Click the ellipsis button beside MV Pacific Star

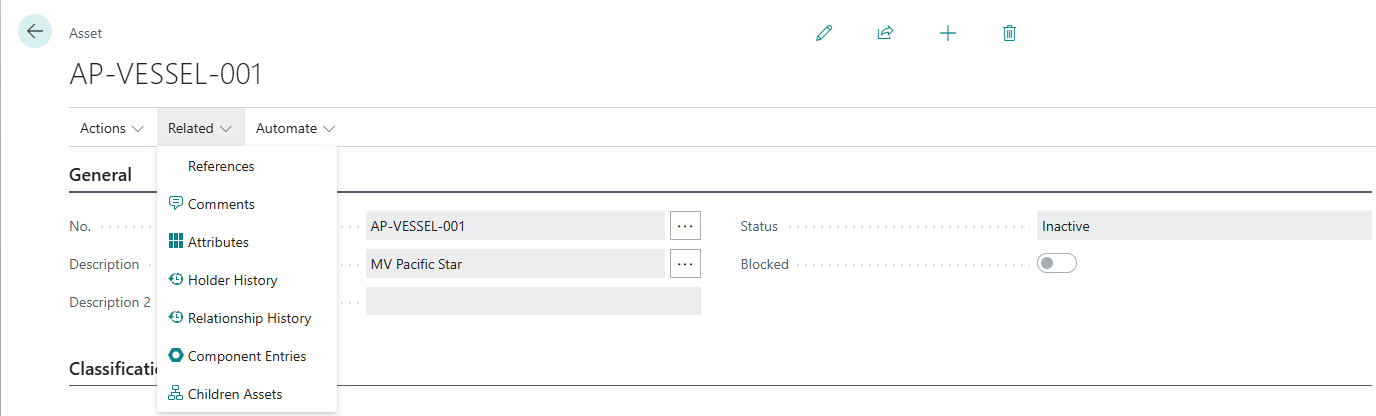685,264
